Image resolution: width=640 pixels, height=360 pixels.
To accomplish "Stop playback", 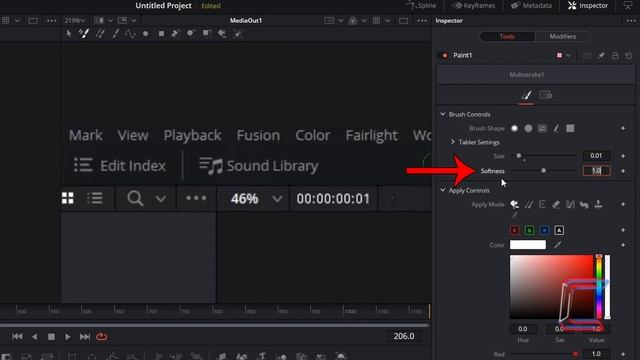I will [51, 337].
